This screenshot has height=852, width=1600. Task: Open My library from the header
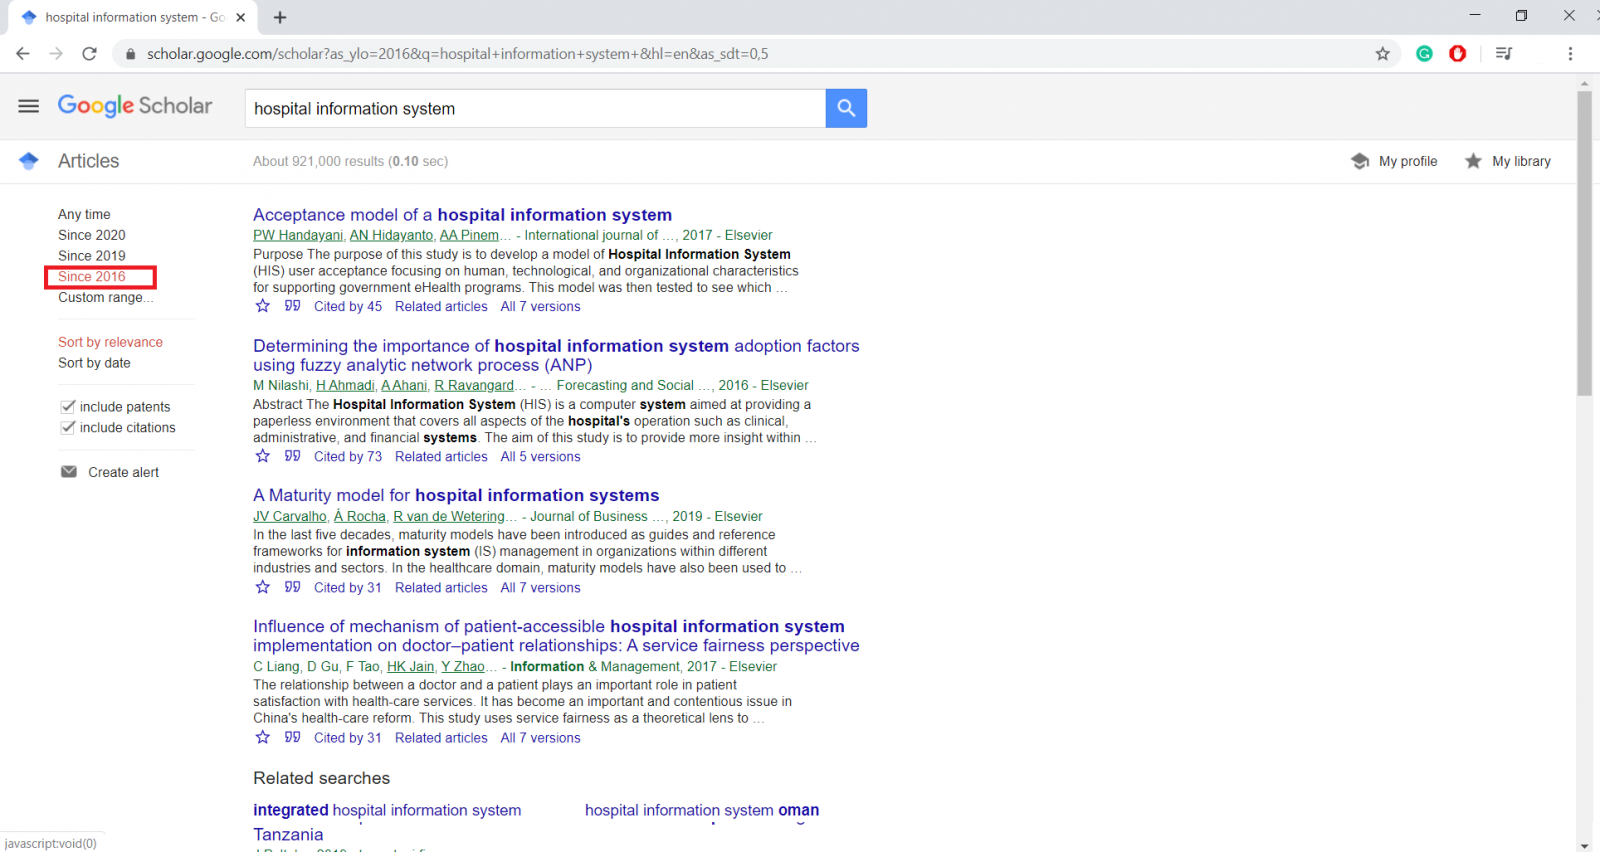point(1508,161)
